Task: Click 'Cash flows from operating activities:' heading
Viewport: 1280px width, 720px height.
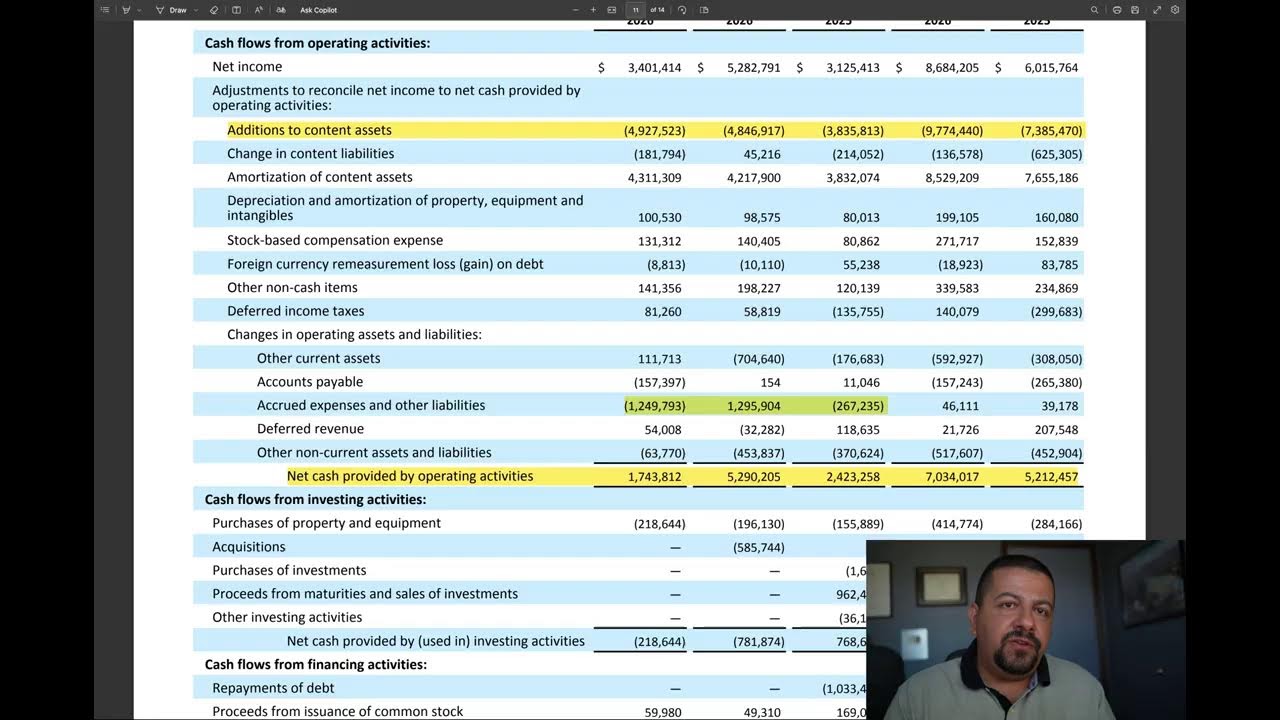Action: point(317,43)
